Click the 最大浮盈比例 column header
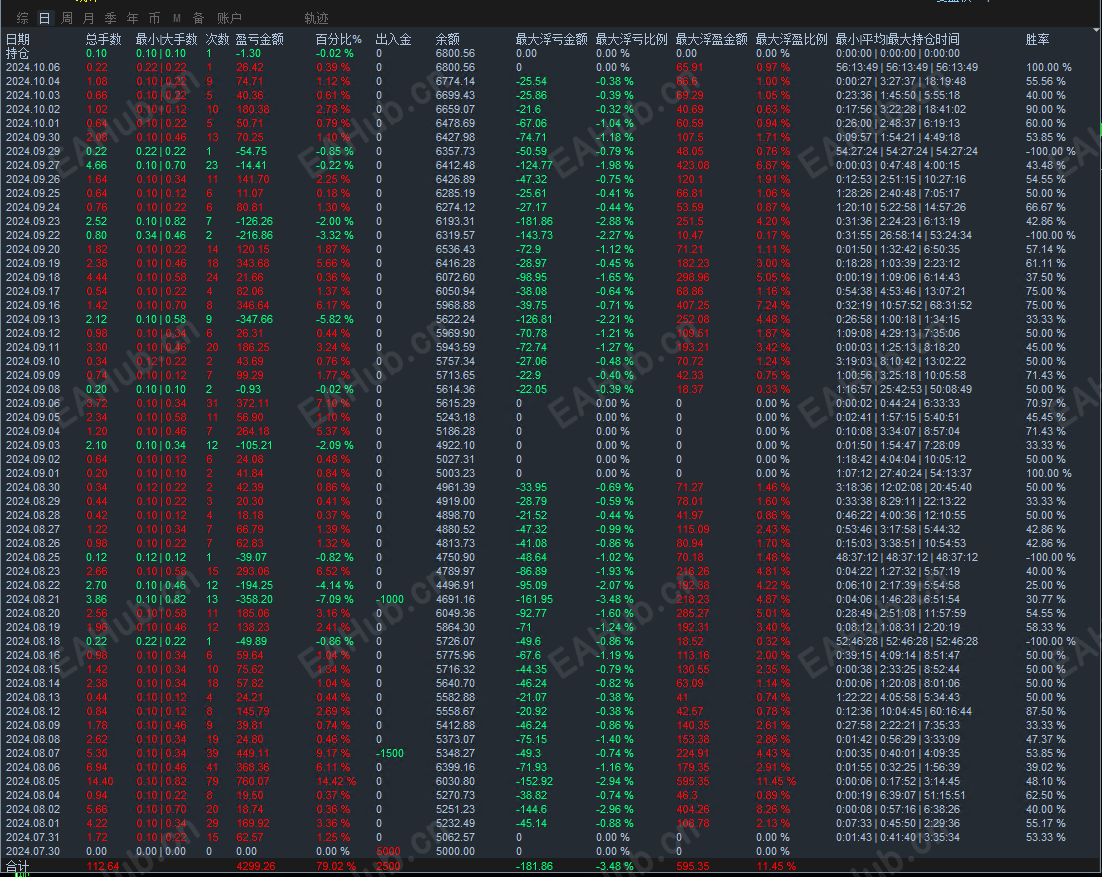This screenshot has height=877, width=1102. click(x=792, y=39)
